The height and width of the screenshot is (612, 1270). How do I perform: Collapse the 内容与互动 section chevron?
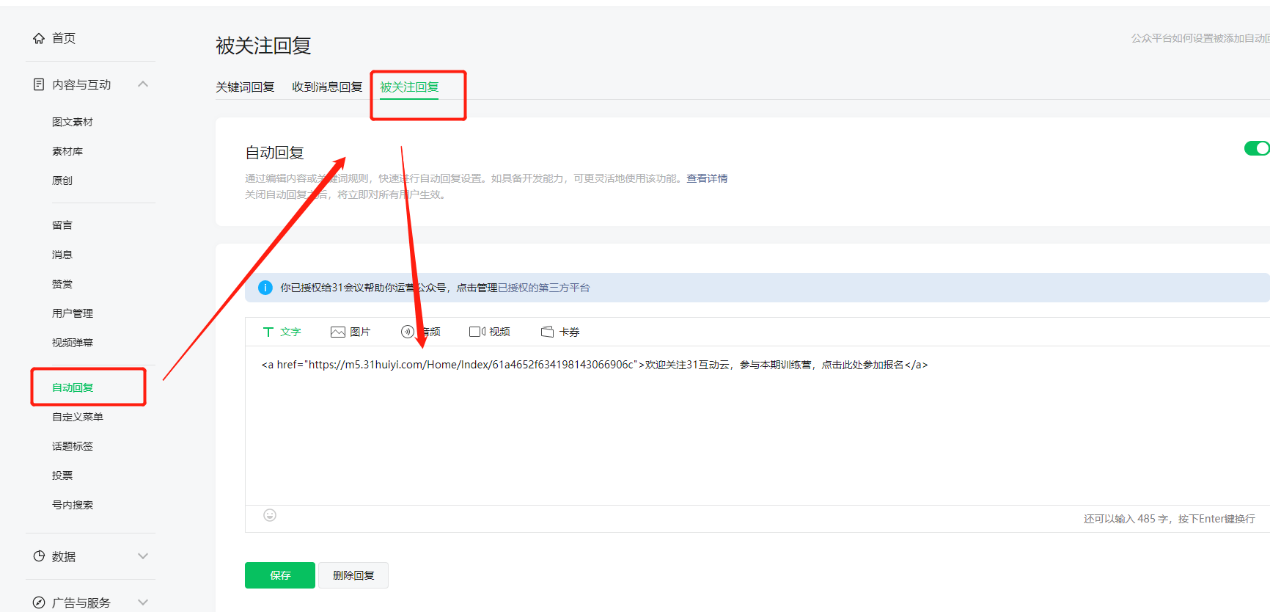(x=143, y=85)
